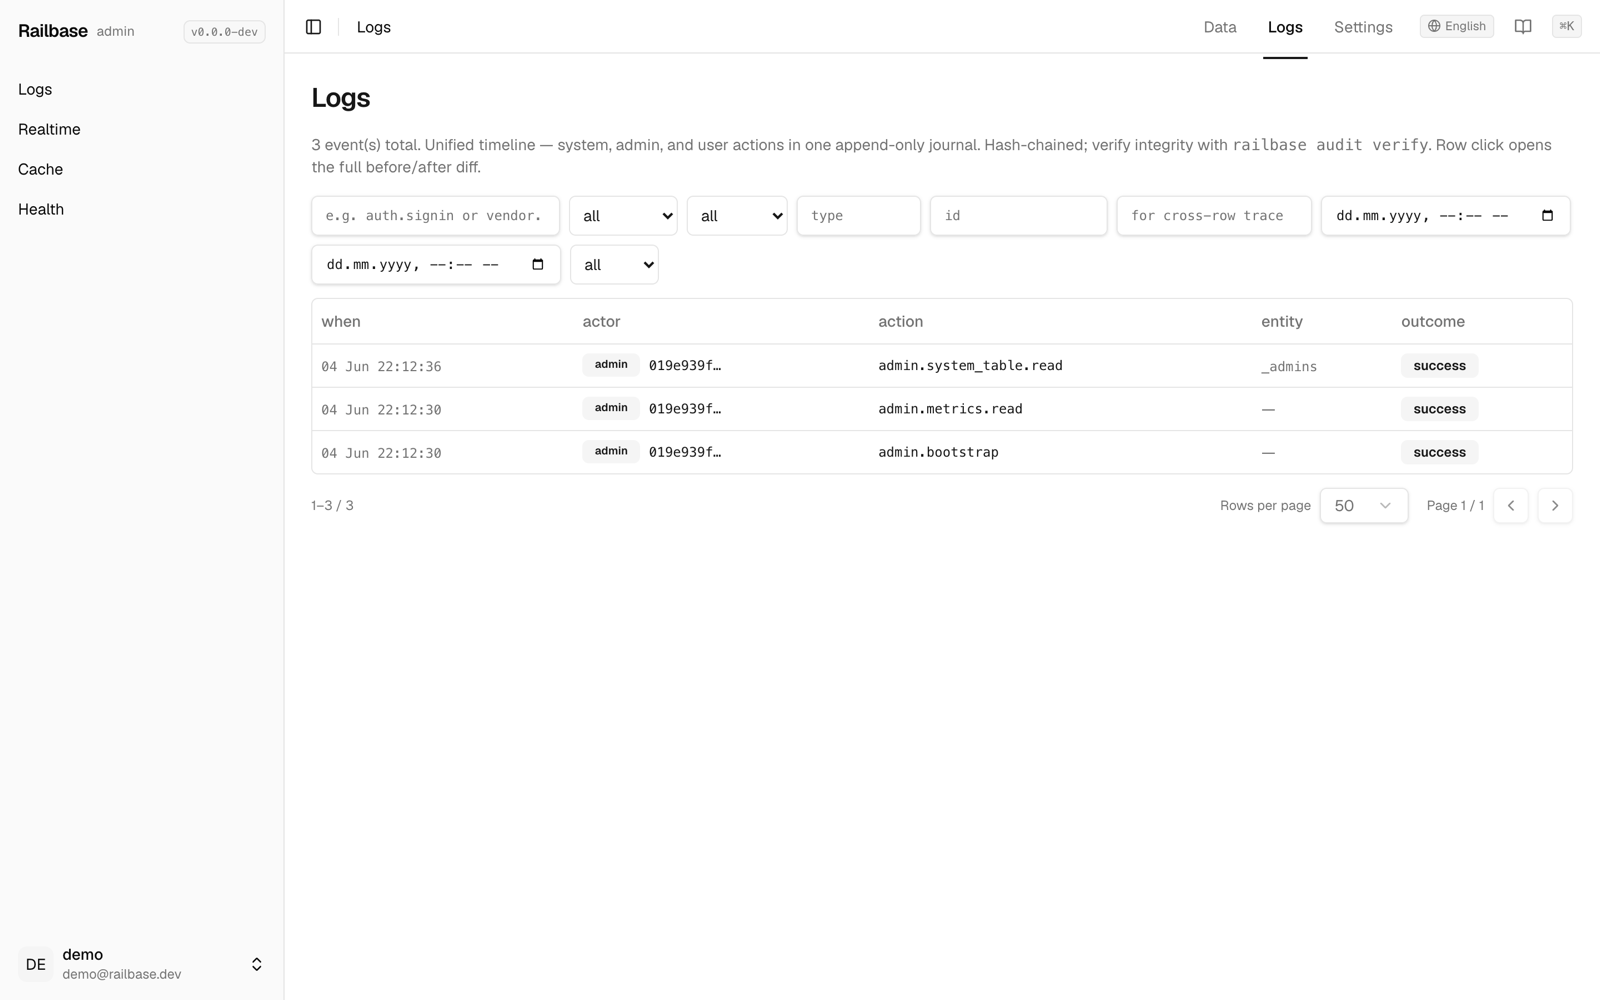Screen dimensions: 1600x1000
Task: Open Logs in the sidebar
Action: pos(35,89)
